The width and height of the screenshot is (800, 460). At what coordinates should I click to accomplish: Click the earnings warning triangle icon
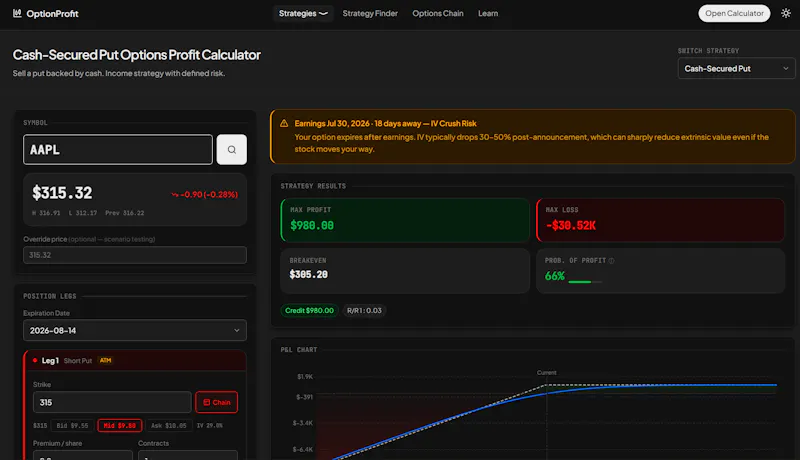[x=284, y=123]
